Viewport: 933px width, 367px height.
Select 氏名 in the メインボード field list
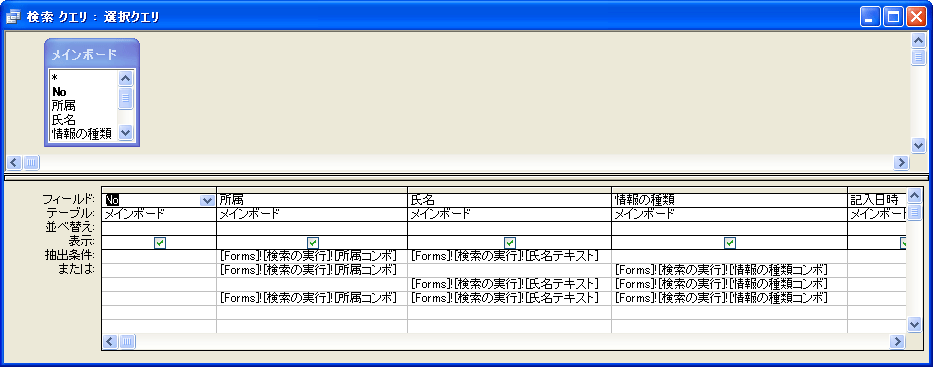pos(64,120)
